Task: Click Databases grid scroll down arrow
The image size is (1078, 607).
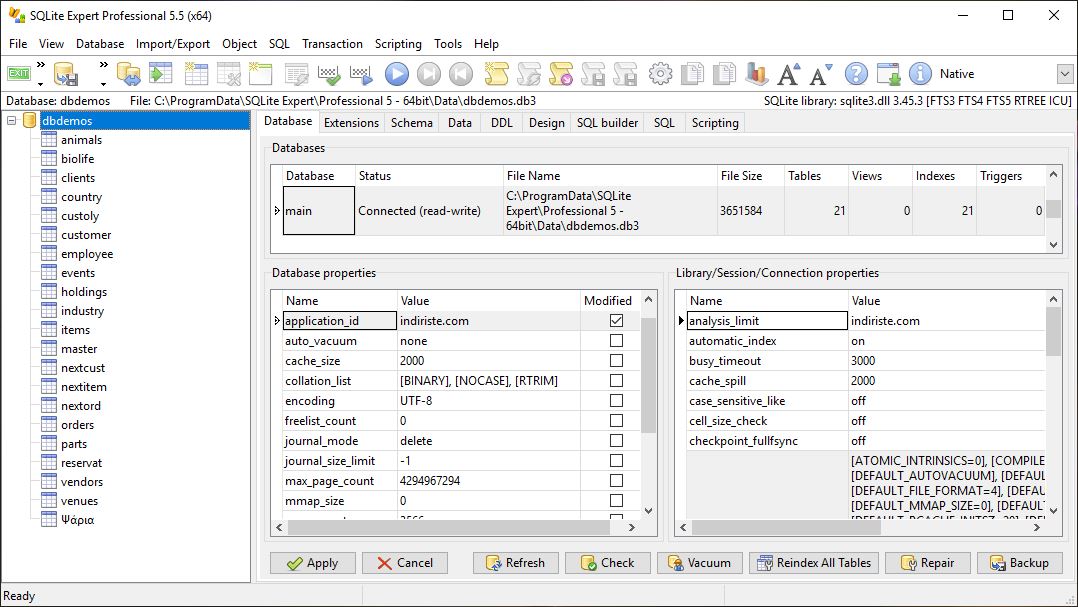Action: tap(1053, 244)
